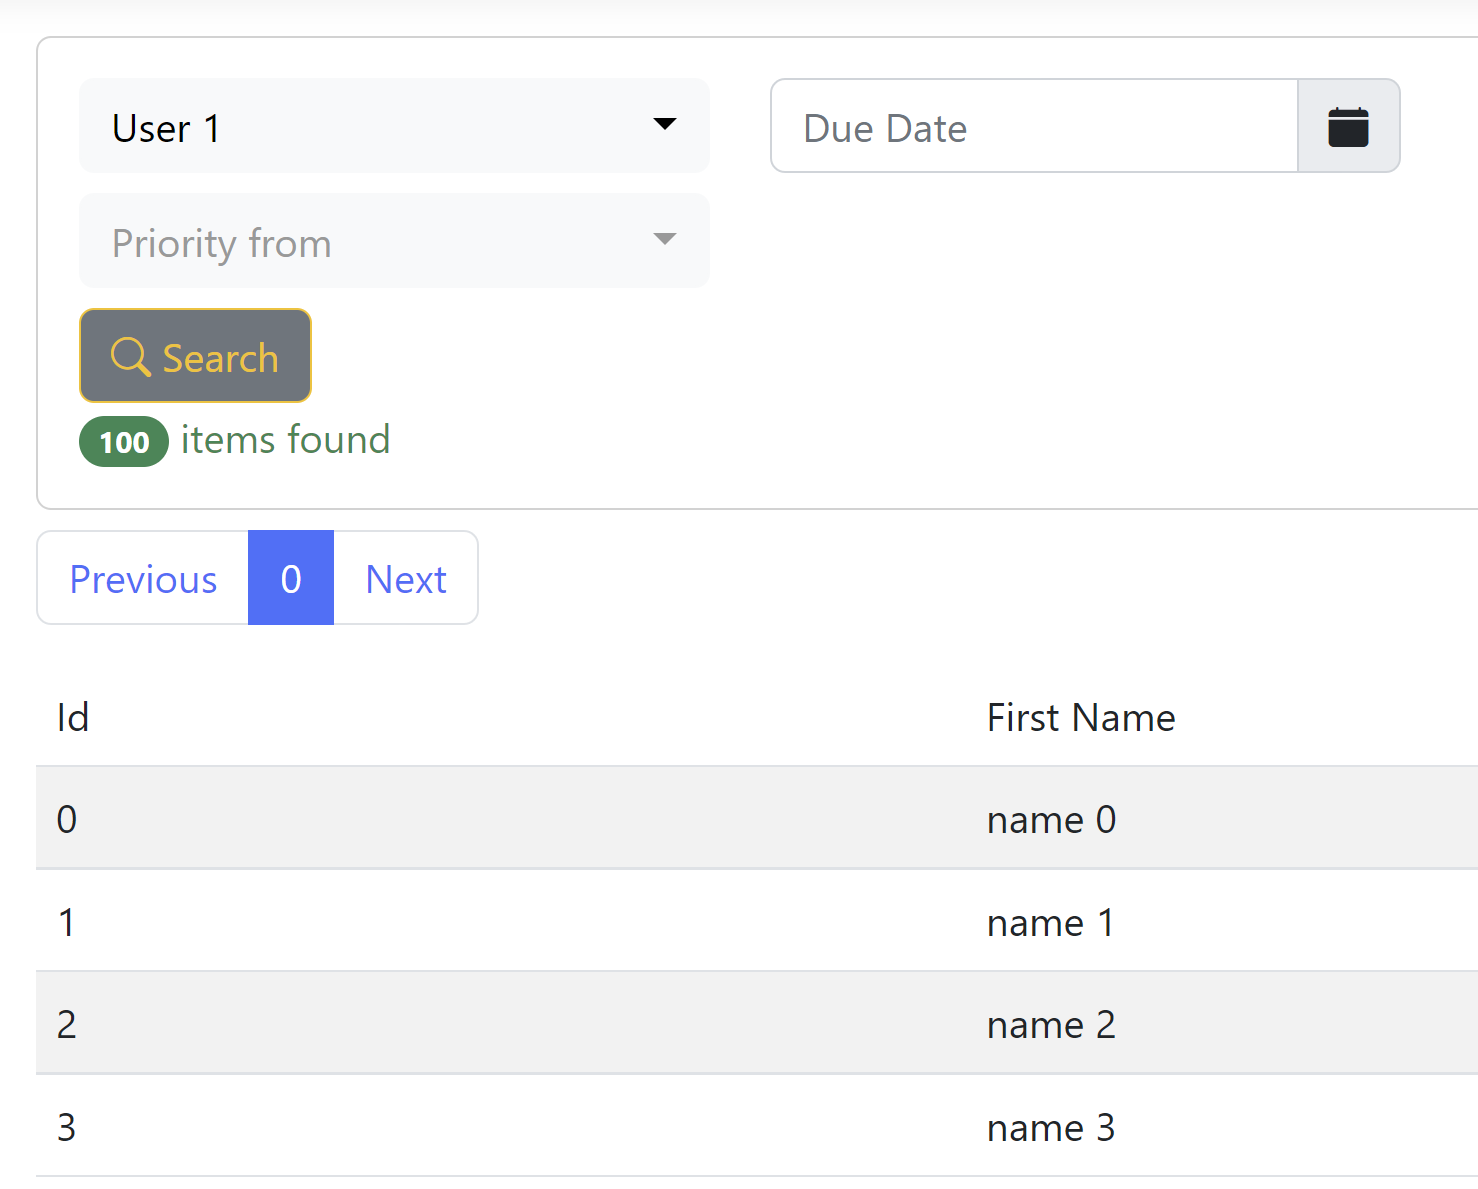
Task: Go to the Next page
Action: click(406, 578)
